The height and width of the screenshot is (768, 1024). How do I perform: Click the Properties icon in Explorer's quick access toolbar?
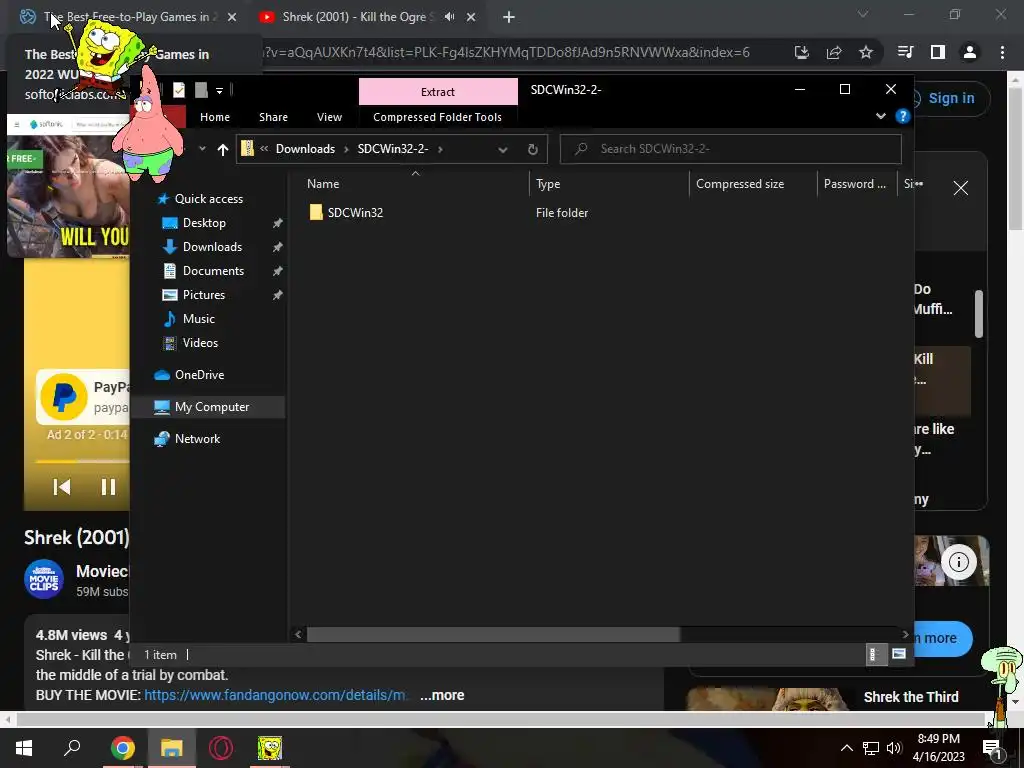178,90
